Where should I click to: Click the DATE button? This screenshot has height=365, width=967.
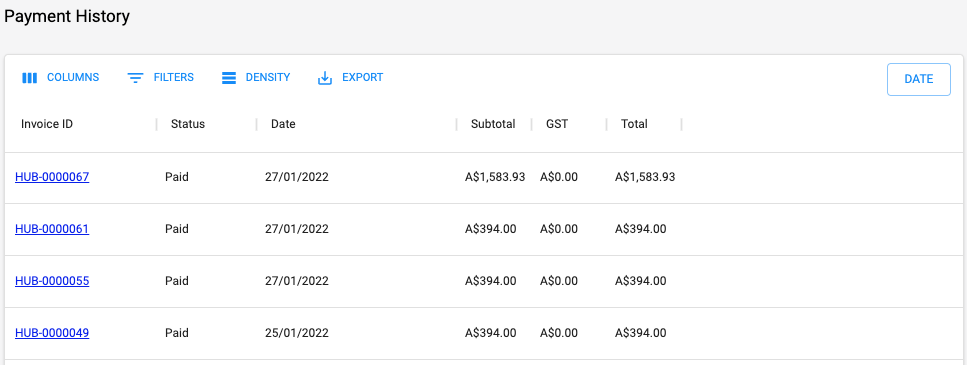click(x=918, y=80)
